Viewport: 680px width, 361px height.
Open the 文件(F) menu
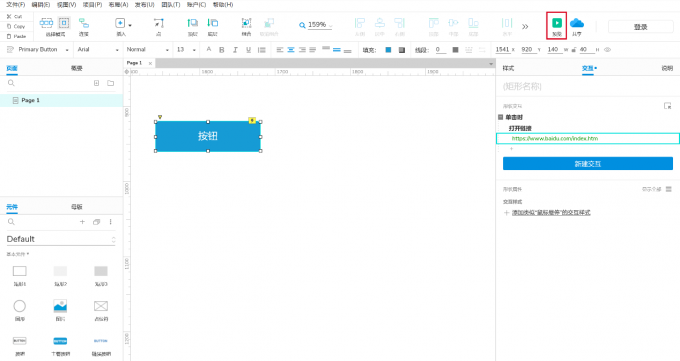(x=15, y=5)
